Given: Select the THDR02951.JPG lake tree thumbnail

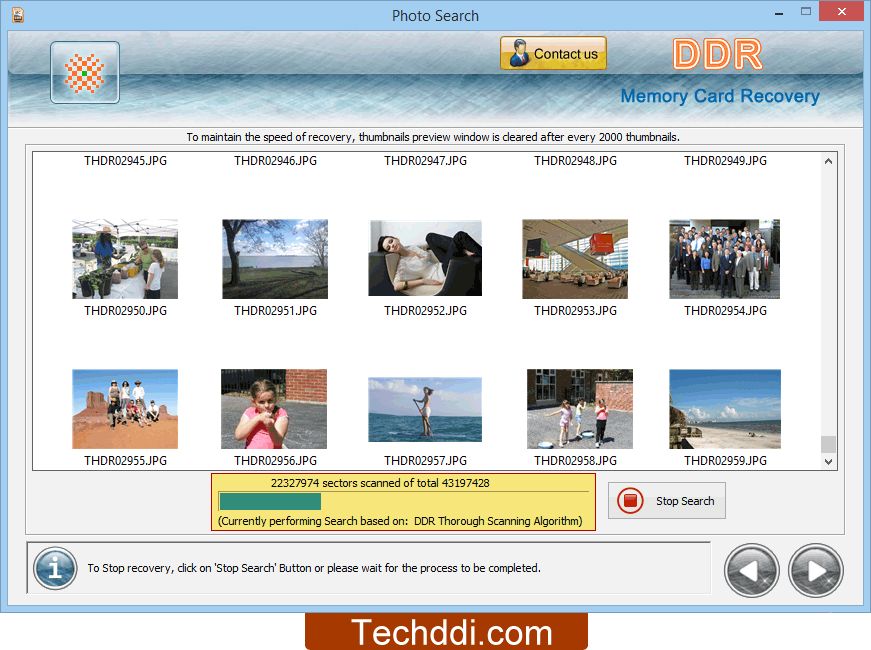Looking at the screenshot, I should coord(275,259).
